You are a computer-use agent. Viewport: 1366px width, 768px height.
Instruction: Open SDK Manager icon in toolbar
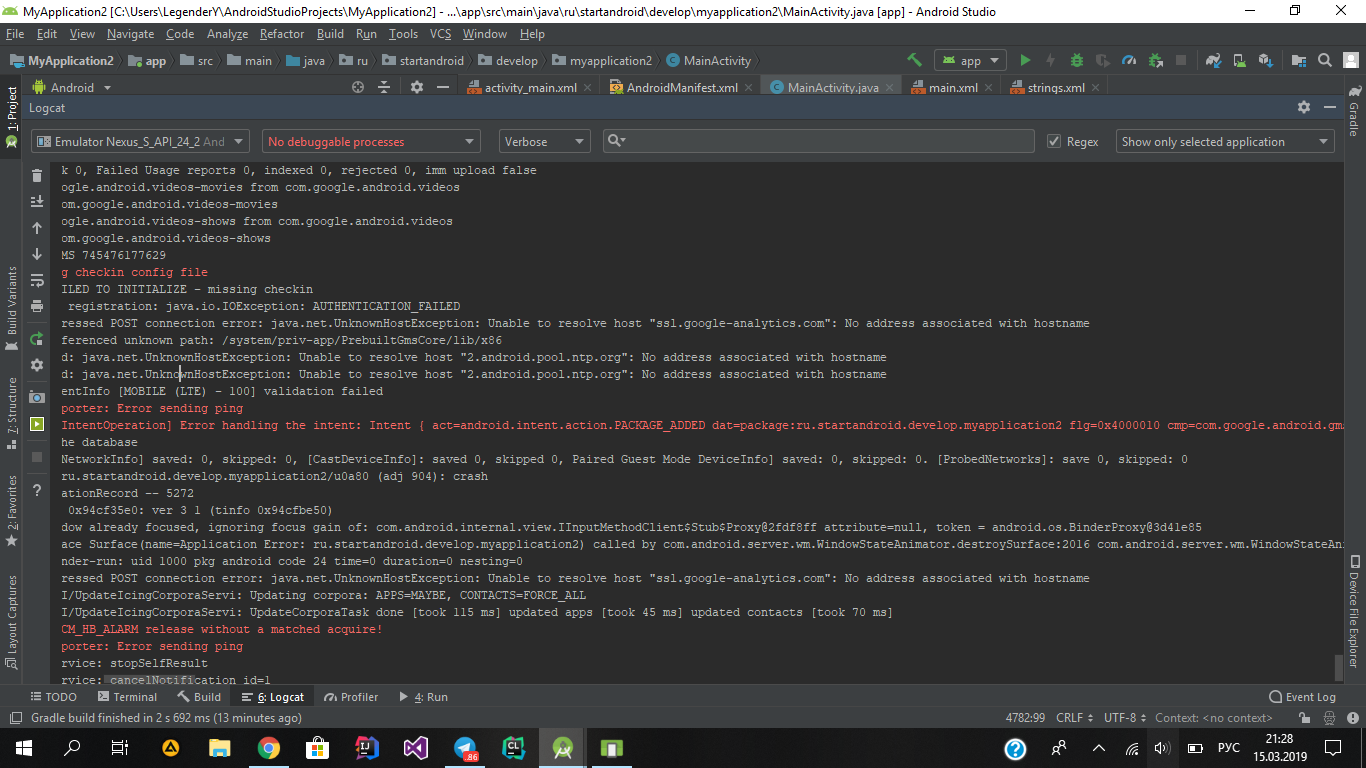[x=1266, y=60]
